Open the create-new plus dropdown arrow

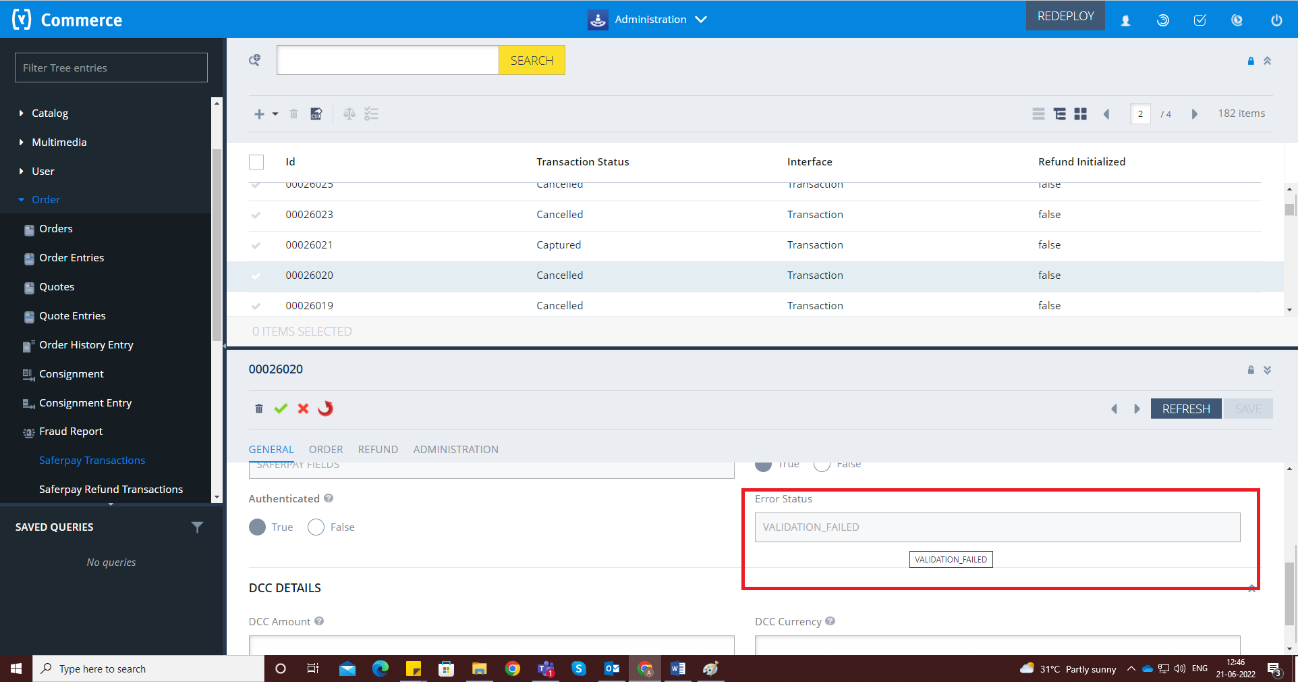click(275, 114)
